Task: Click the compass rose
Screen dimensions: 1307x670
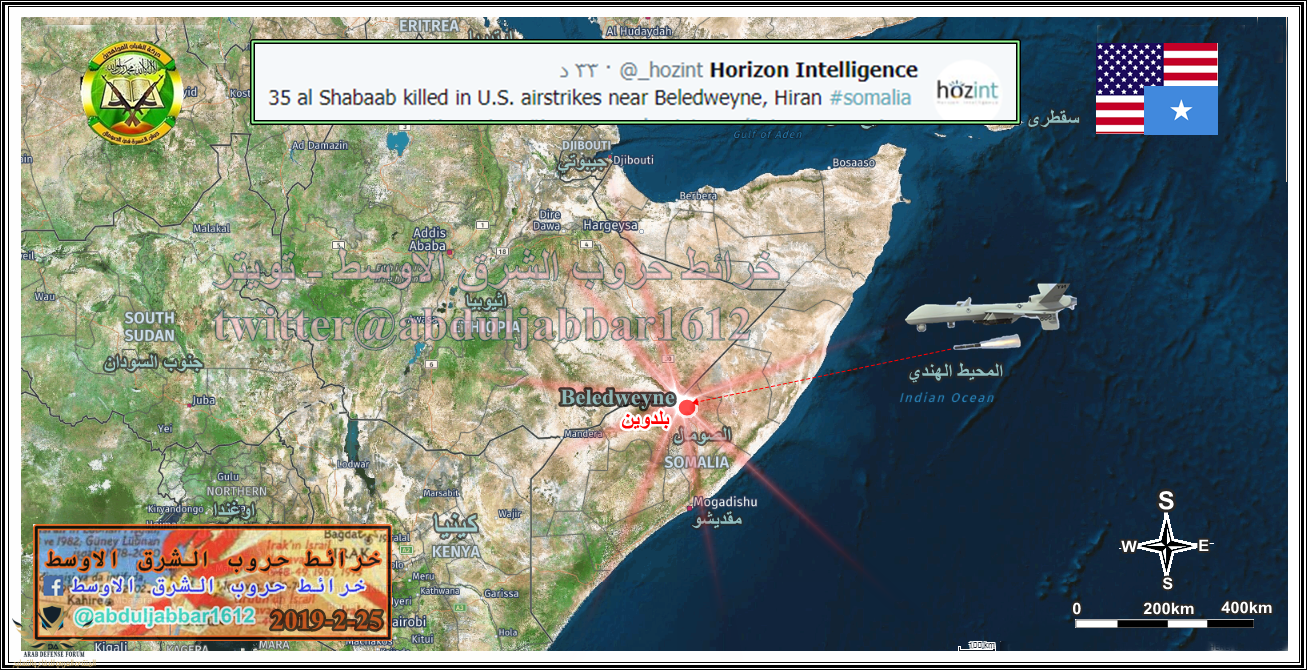Action: pyautogui.click(x=1167, y=545)
